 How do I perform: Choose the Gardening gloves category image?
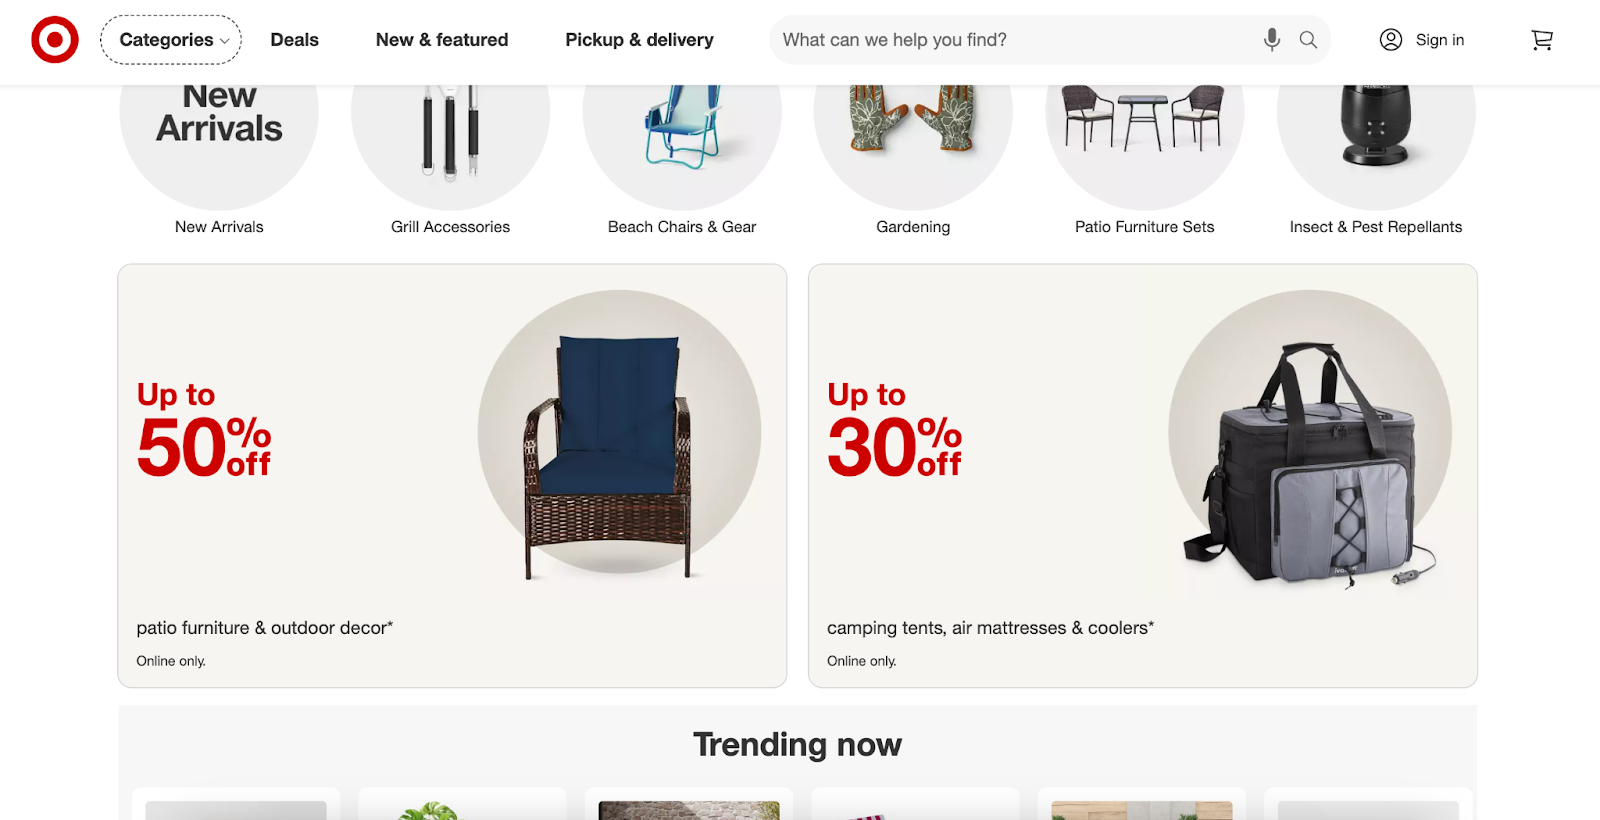913,147
